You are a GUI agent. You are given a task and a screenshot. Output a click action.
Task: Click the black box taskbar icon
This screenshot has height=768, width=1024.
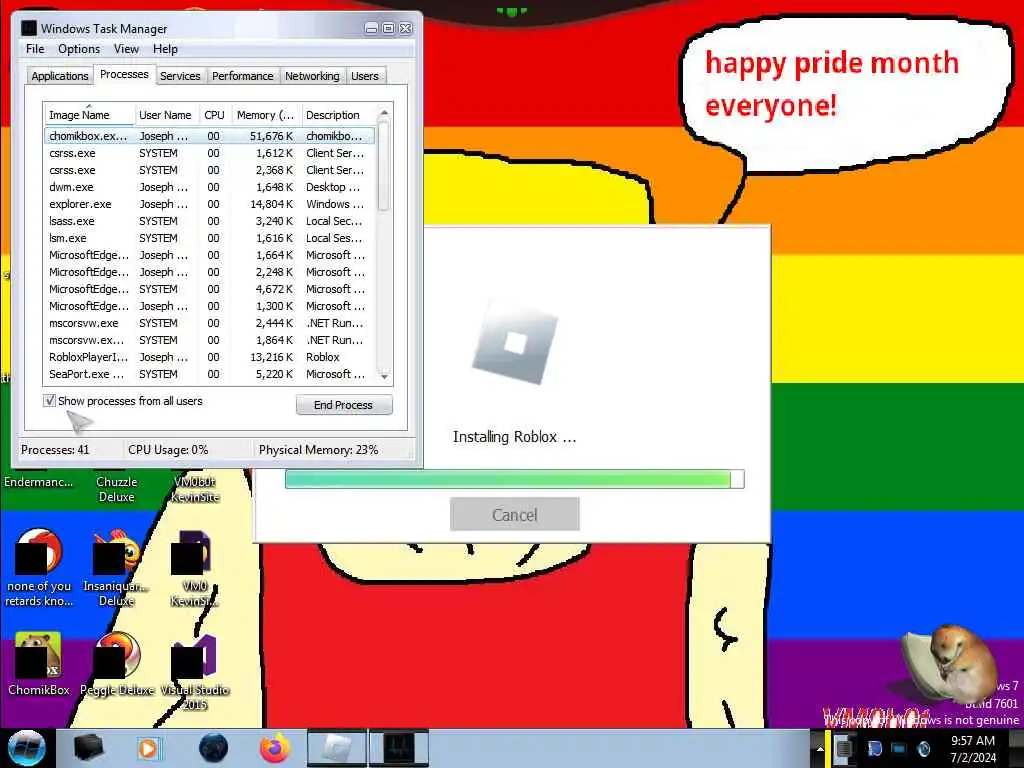(88, 748)
